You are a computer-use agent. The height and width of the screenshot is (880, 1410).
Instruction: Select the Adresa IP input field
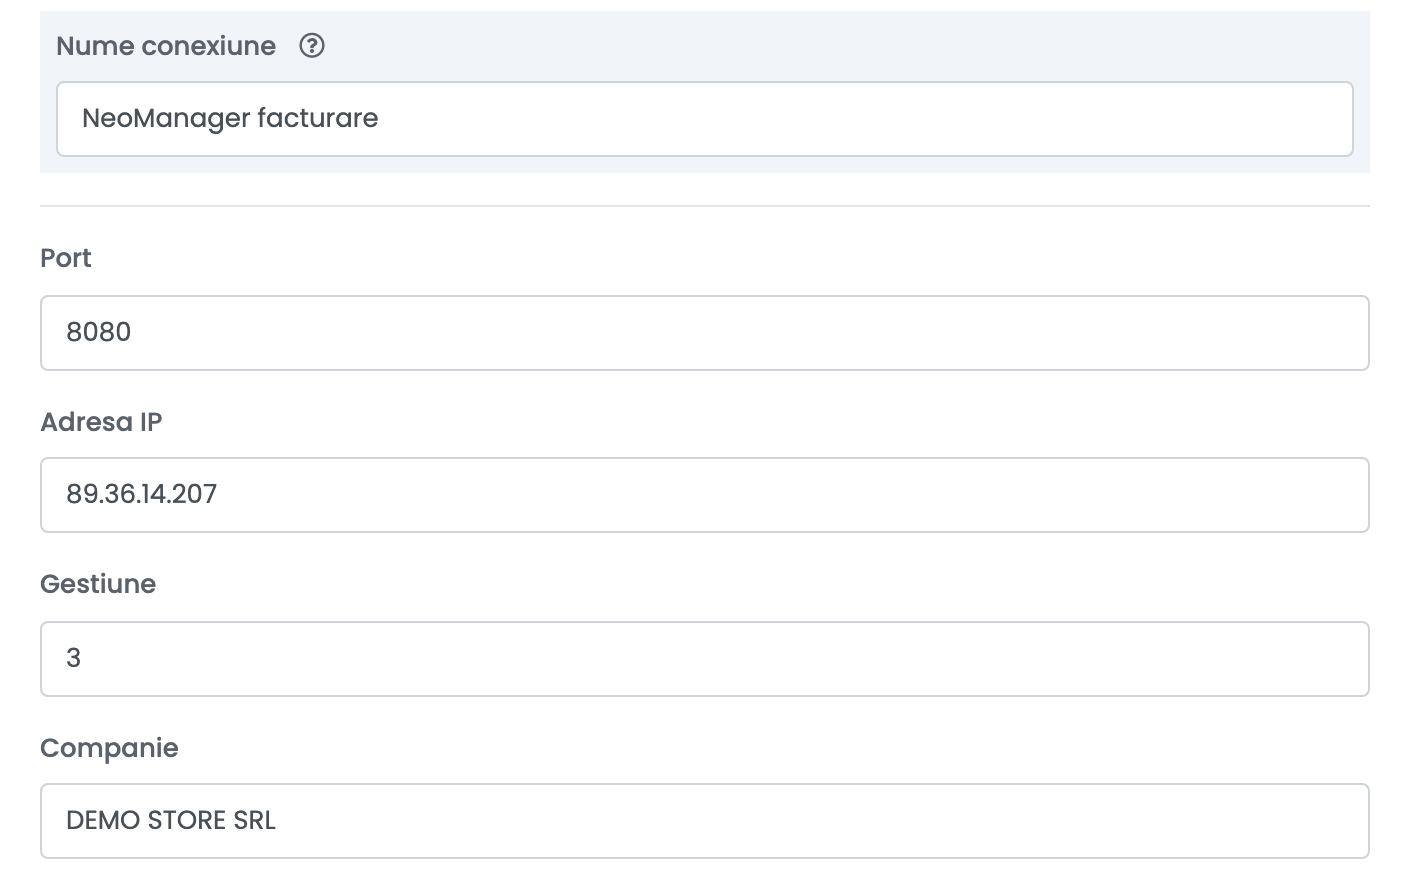[705, 495]
